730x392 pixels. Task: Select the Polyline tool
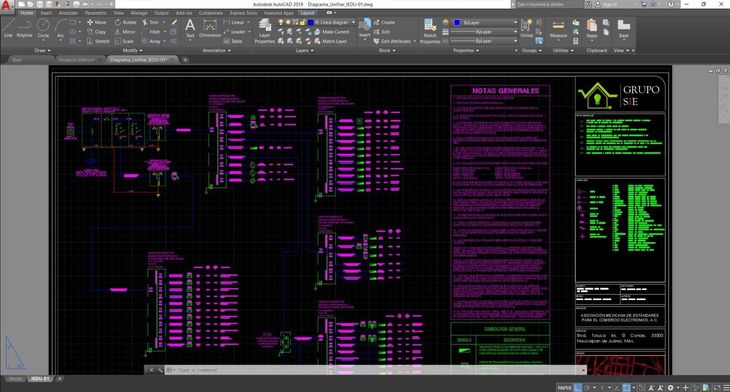click(x=24, y=28)
